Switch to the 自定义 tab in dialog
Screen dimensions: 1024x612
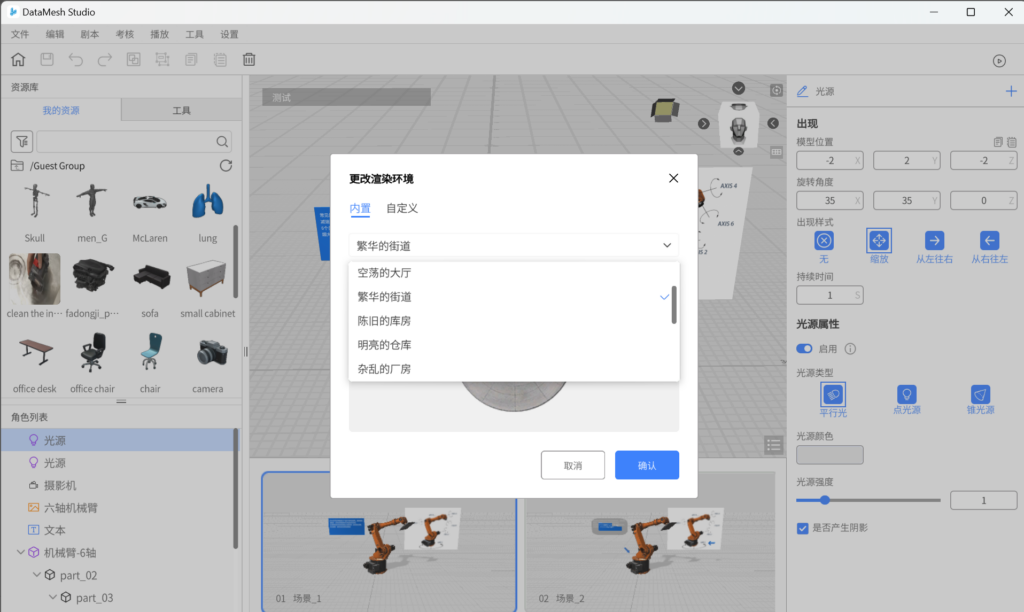click(x=402, y=208)
